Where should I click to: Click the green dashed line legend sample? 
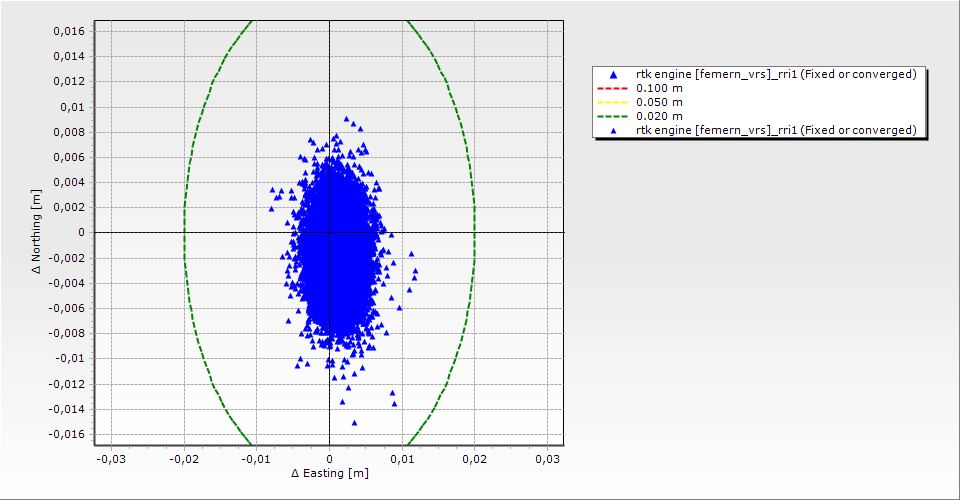[613, 116]
